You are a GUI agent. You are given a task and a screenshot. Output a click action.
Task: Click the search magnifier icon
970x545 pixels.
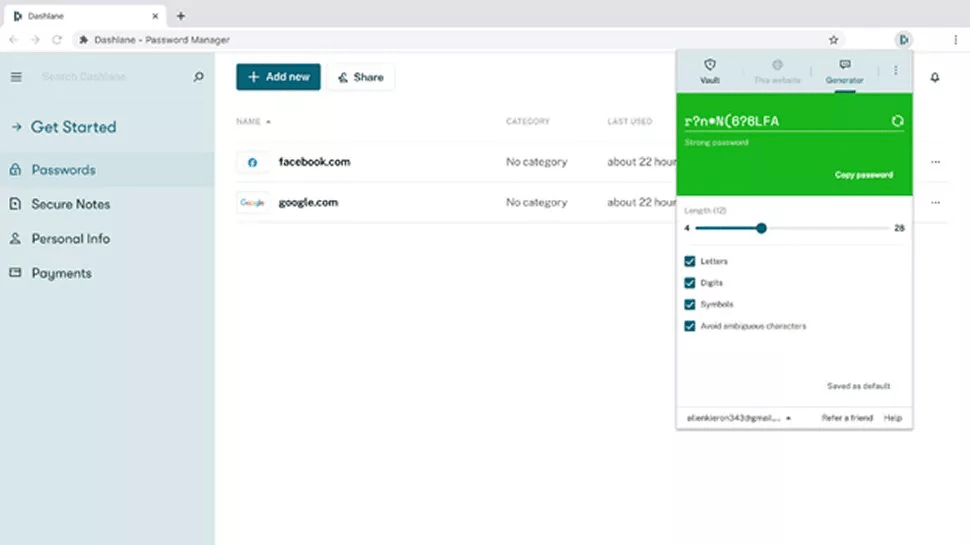pyautogui.click(x=198, y=77)
